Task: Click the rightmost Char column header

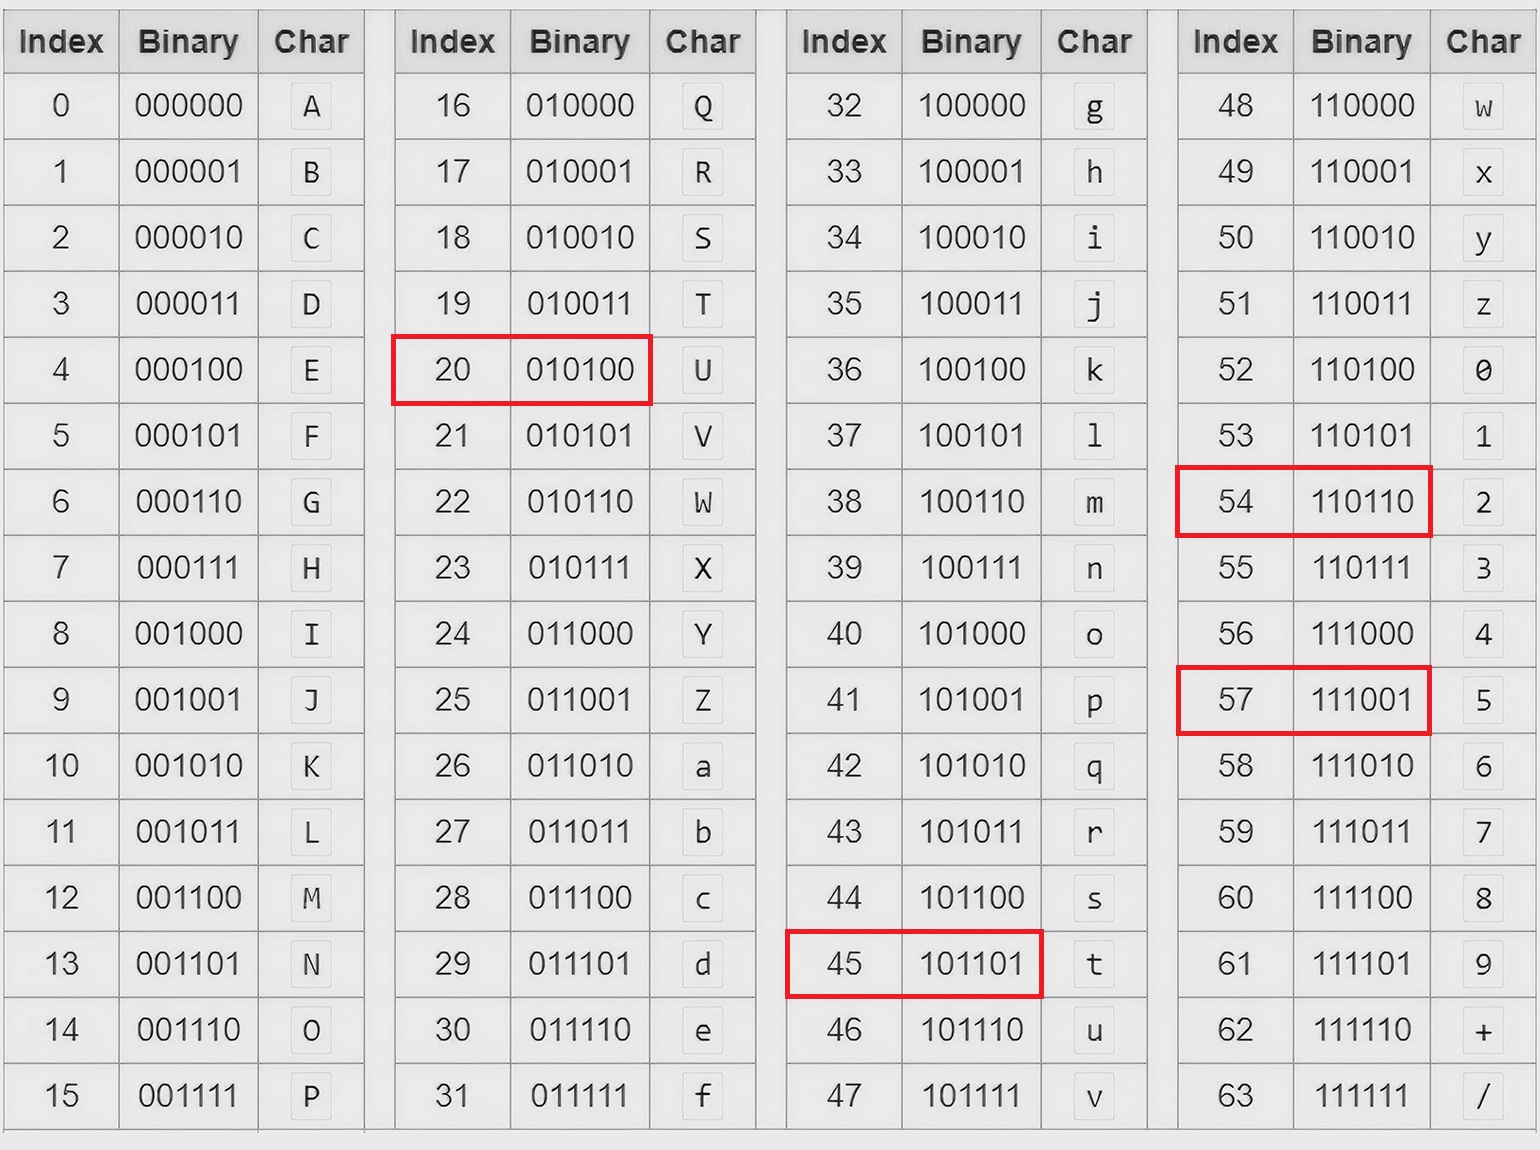Action: tap(1483, 42)
